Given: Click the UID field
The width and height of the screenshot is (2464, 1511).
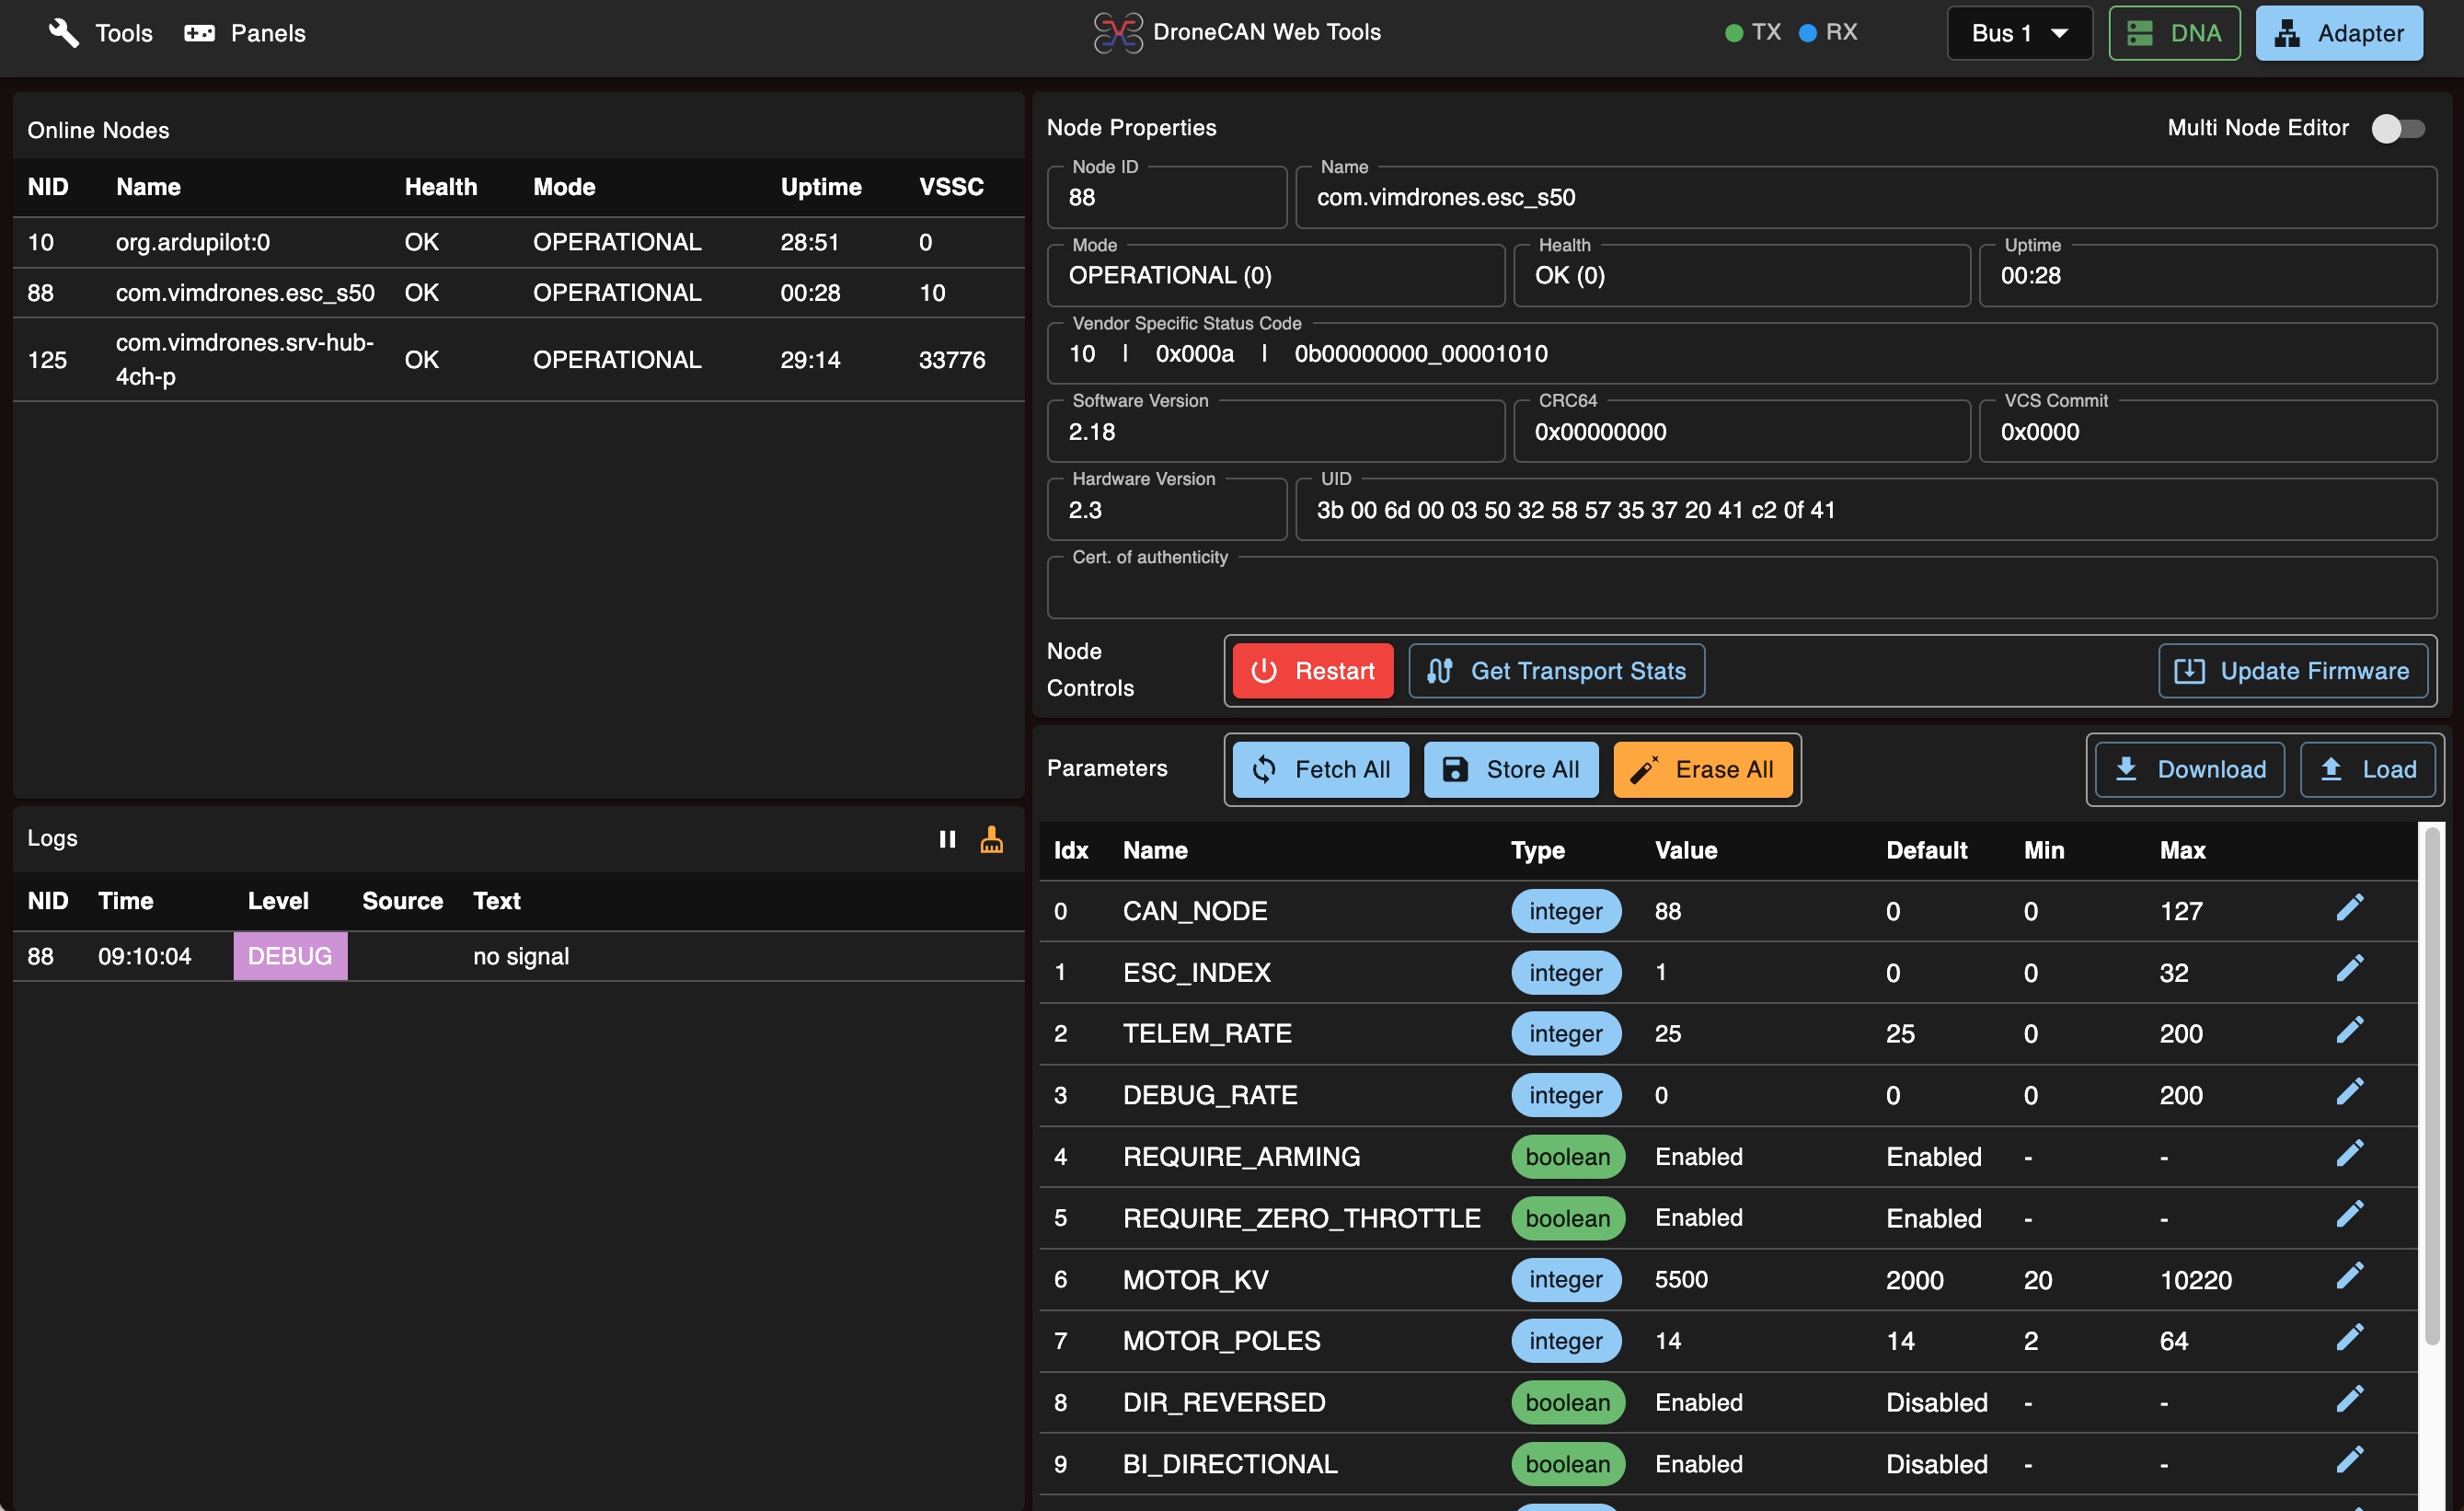Looking at the screenshot, I should 1866,510.
